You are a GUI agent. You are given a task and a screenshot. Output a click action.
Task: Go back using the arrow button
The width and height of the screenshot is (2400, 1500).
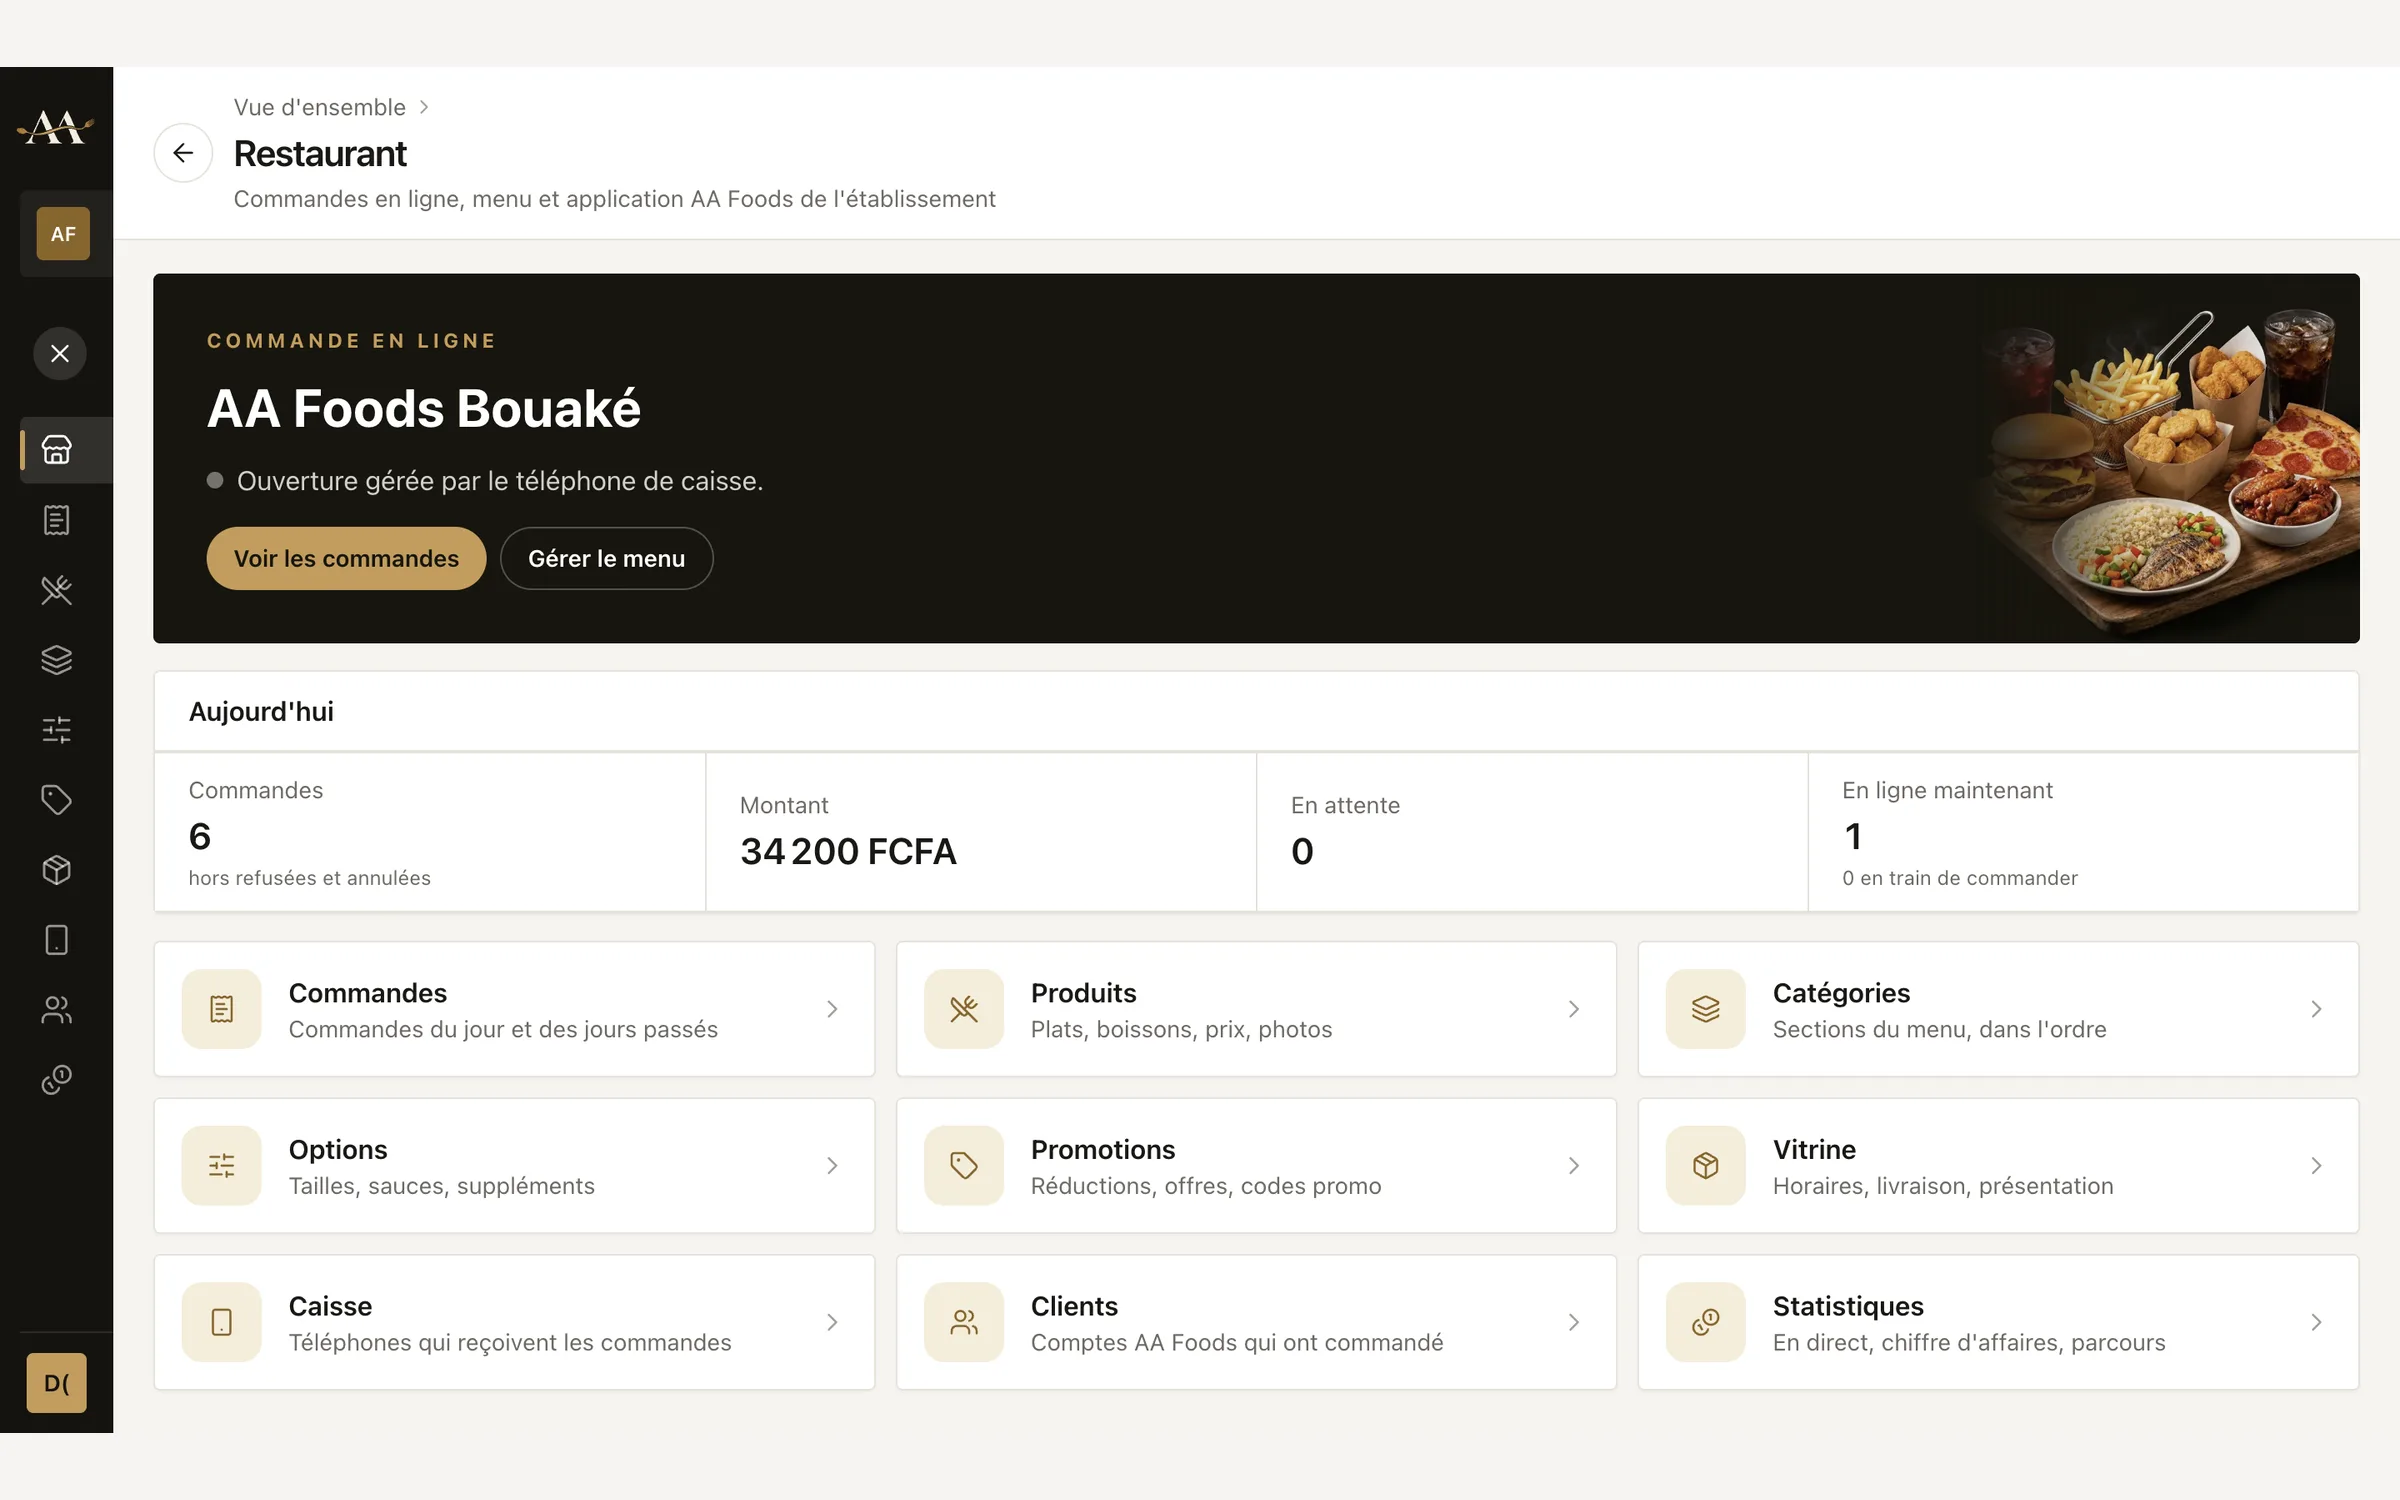(183, 153)
